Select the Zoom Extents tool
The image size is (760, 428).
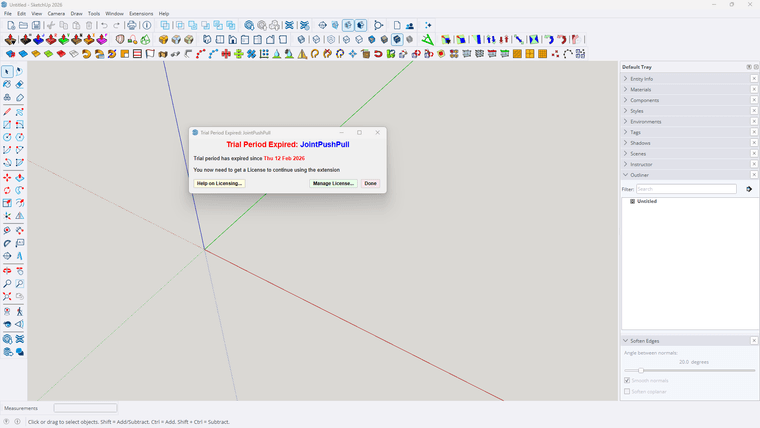click(7, 296)
